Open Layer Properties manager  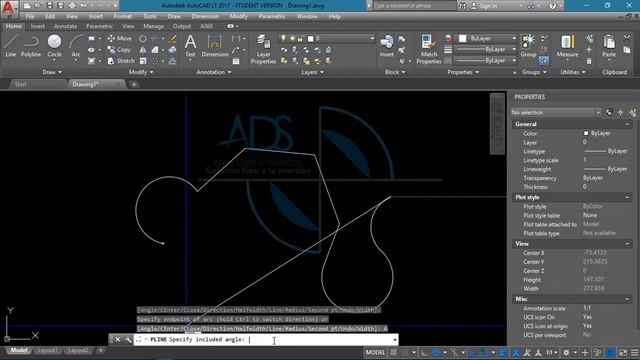[x=263, y=49]
